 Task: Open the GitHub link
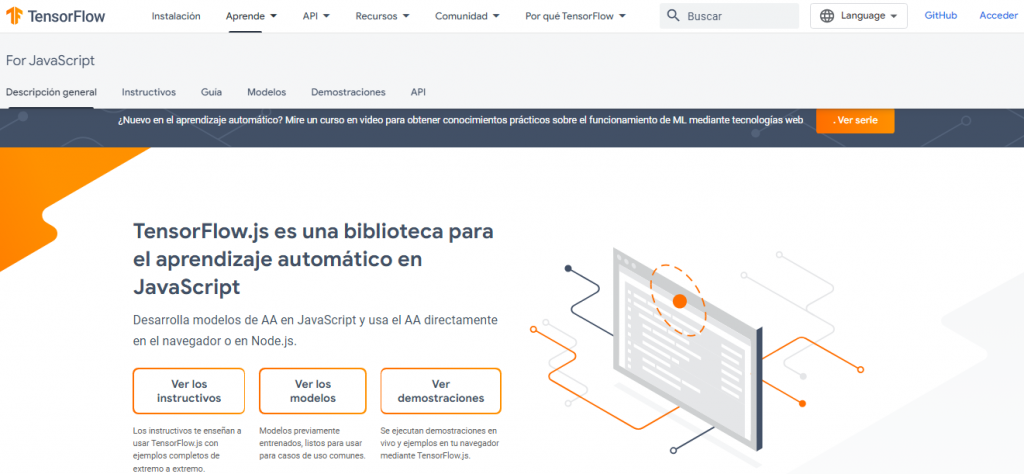[x=941, y=16]
